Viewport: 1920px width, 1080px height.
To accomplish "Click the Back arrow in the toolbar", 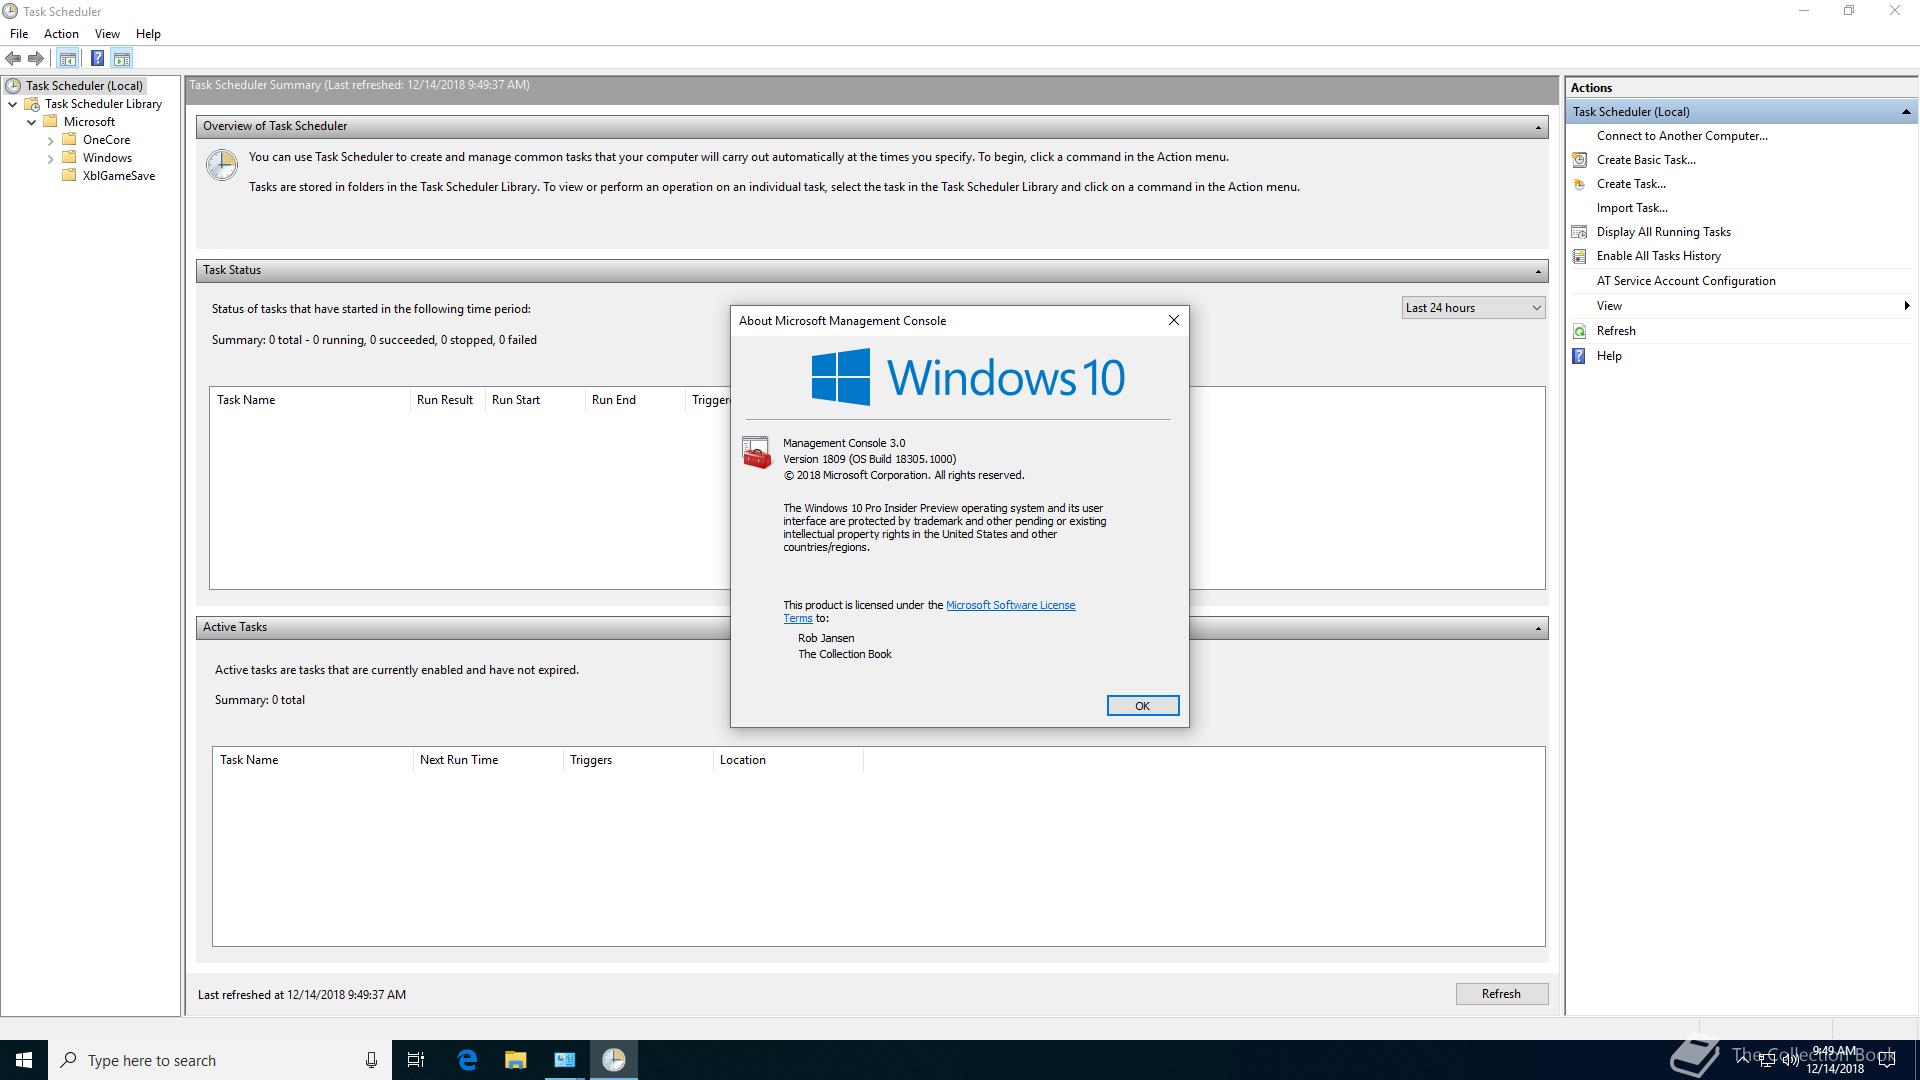I will point(13,59).
